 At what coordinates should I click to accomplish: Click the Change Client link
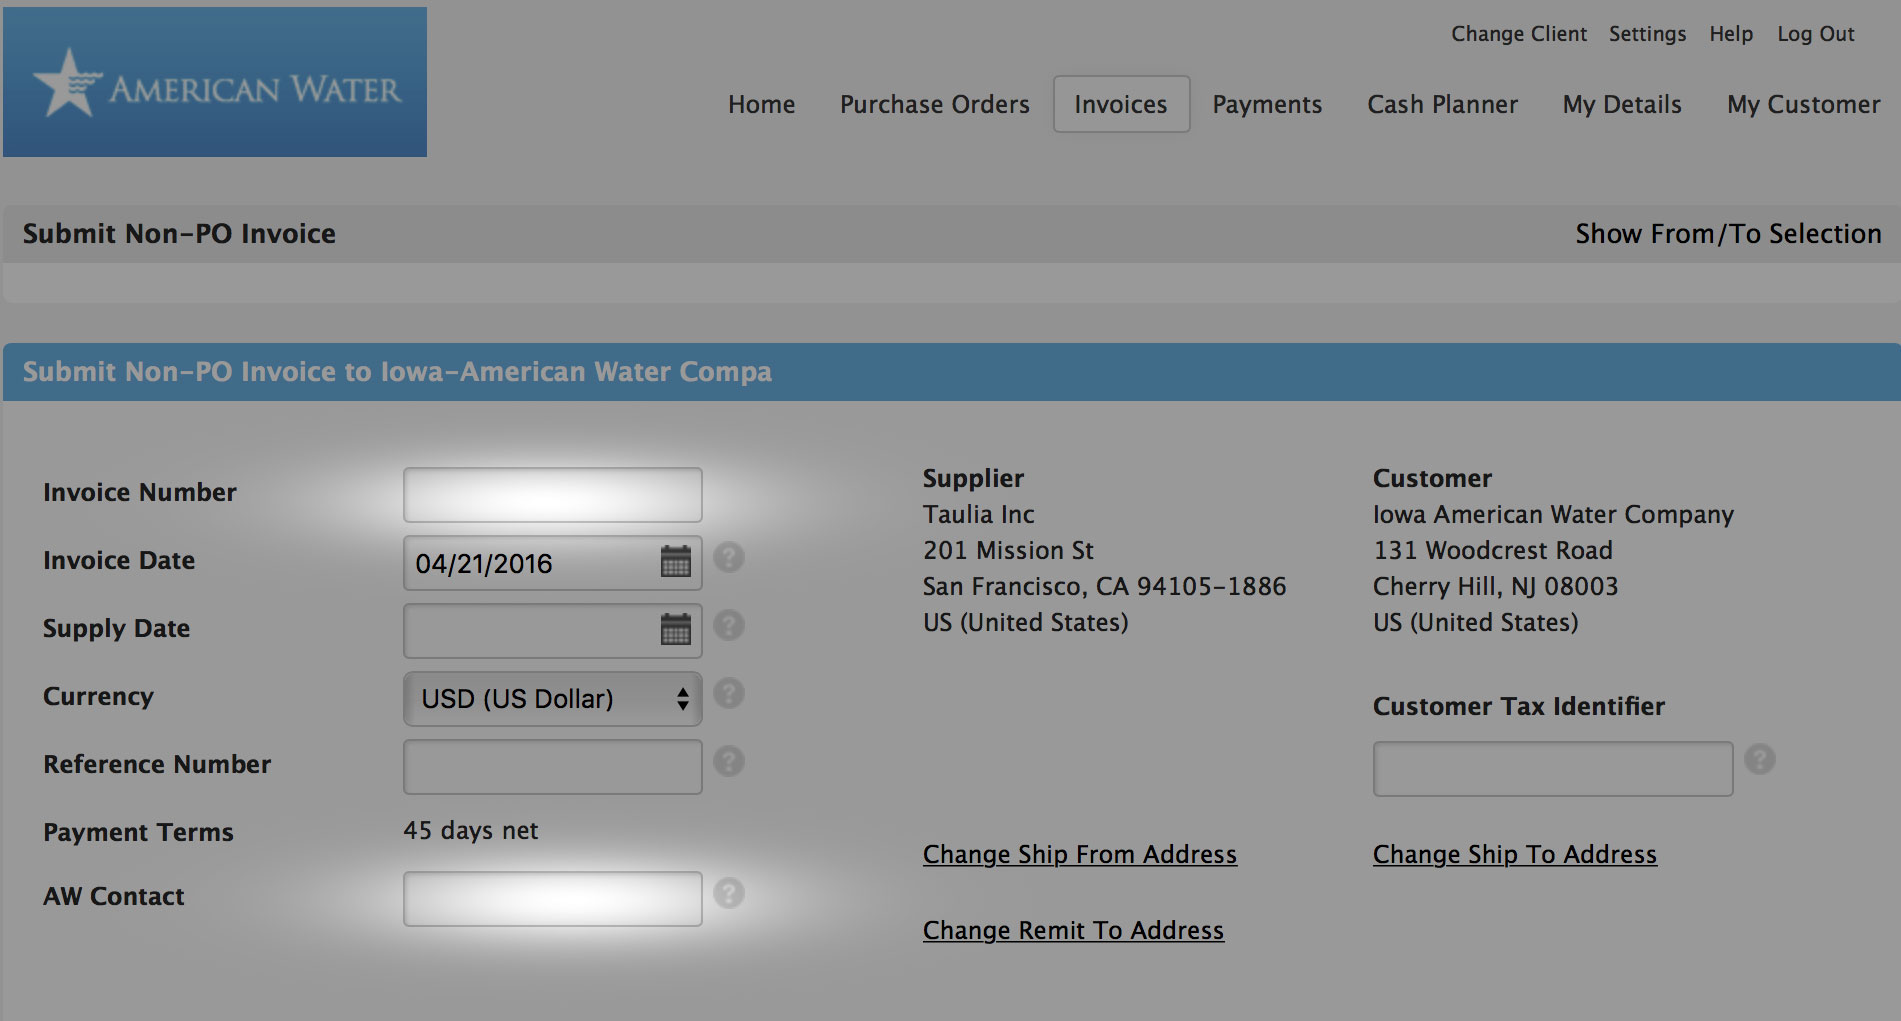pyautogui.click(x=1519, y=34)
